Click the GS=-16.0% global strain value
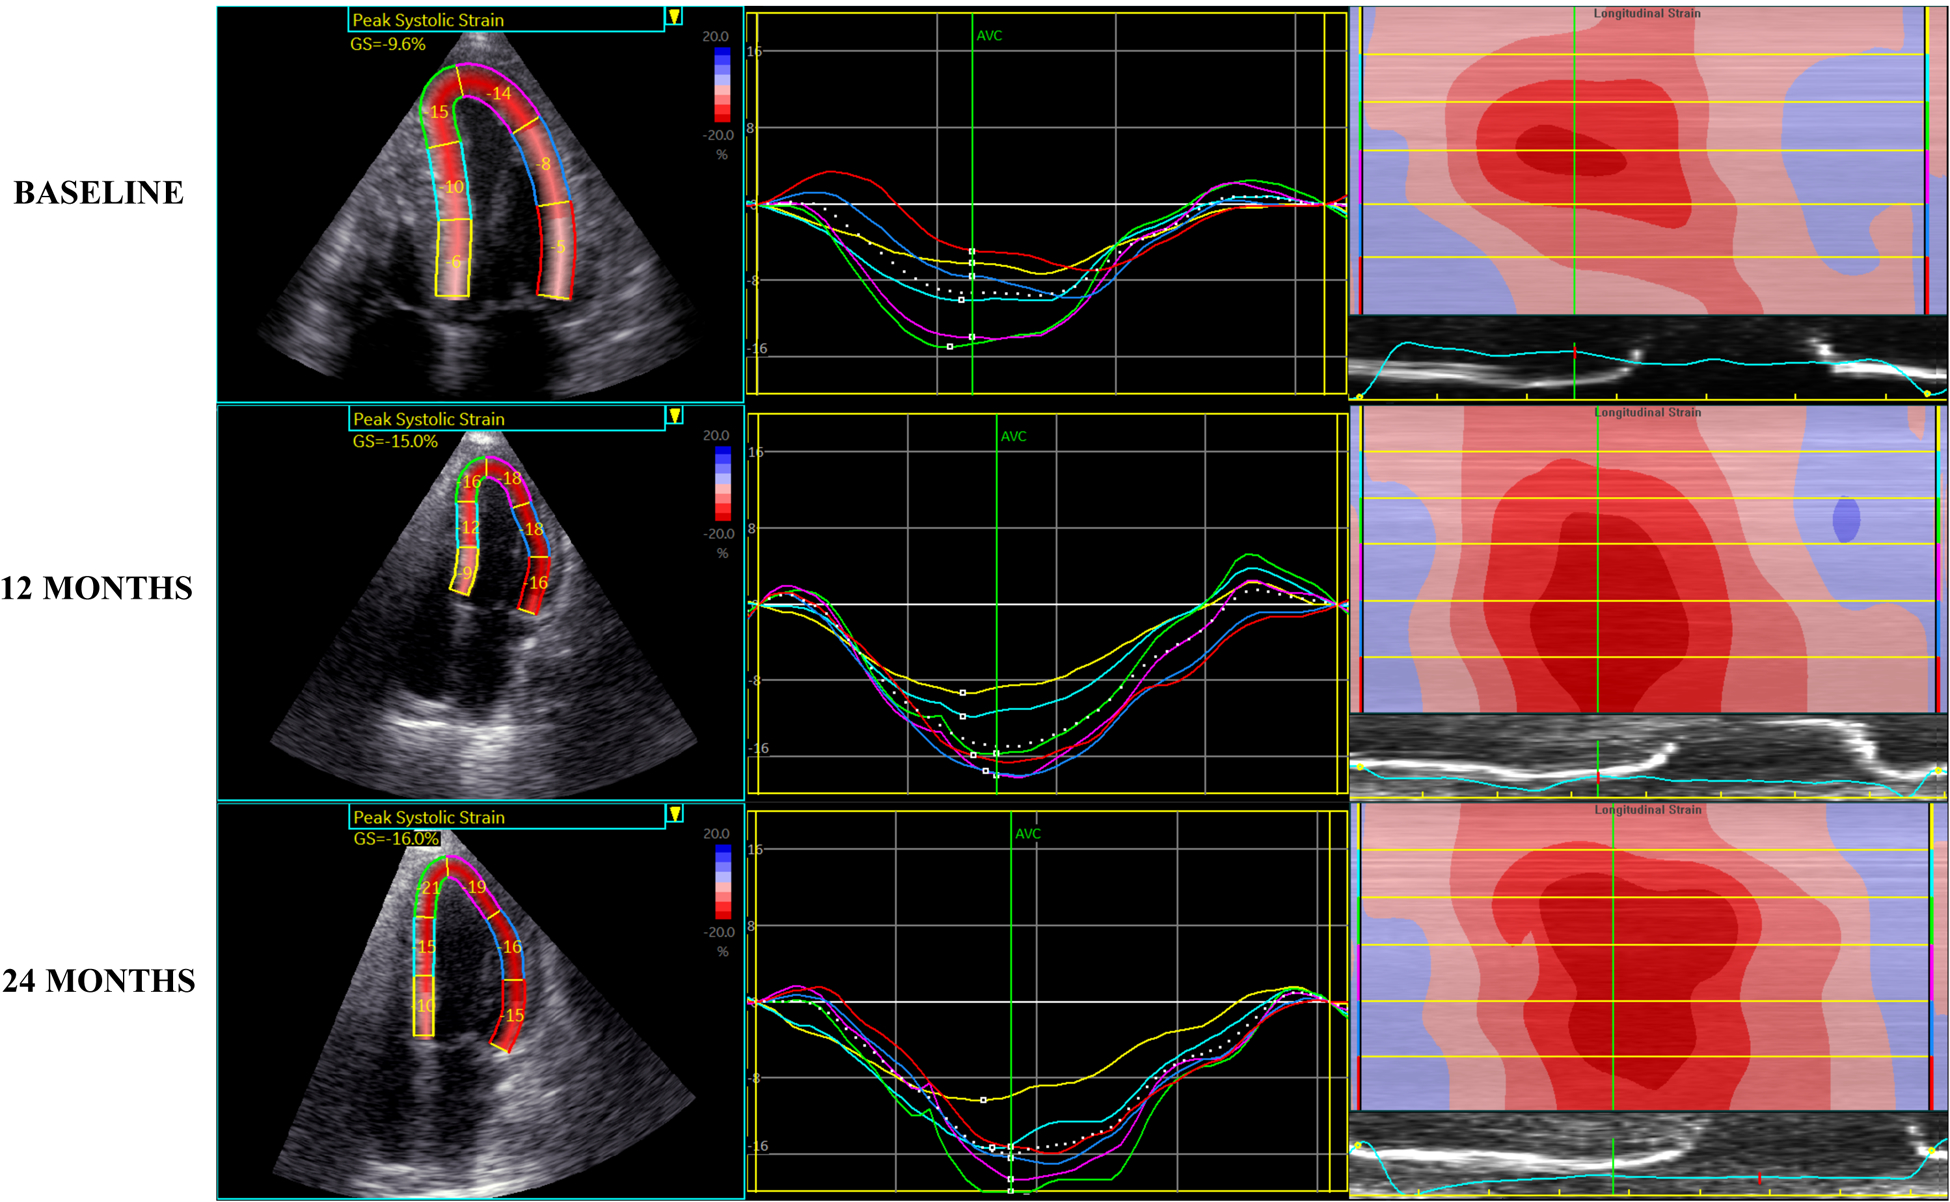This screenshot has width=1950, height=1202. point(396,839)
